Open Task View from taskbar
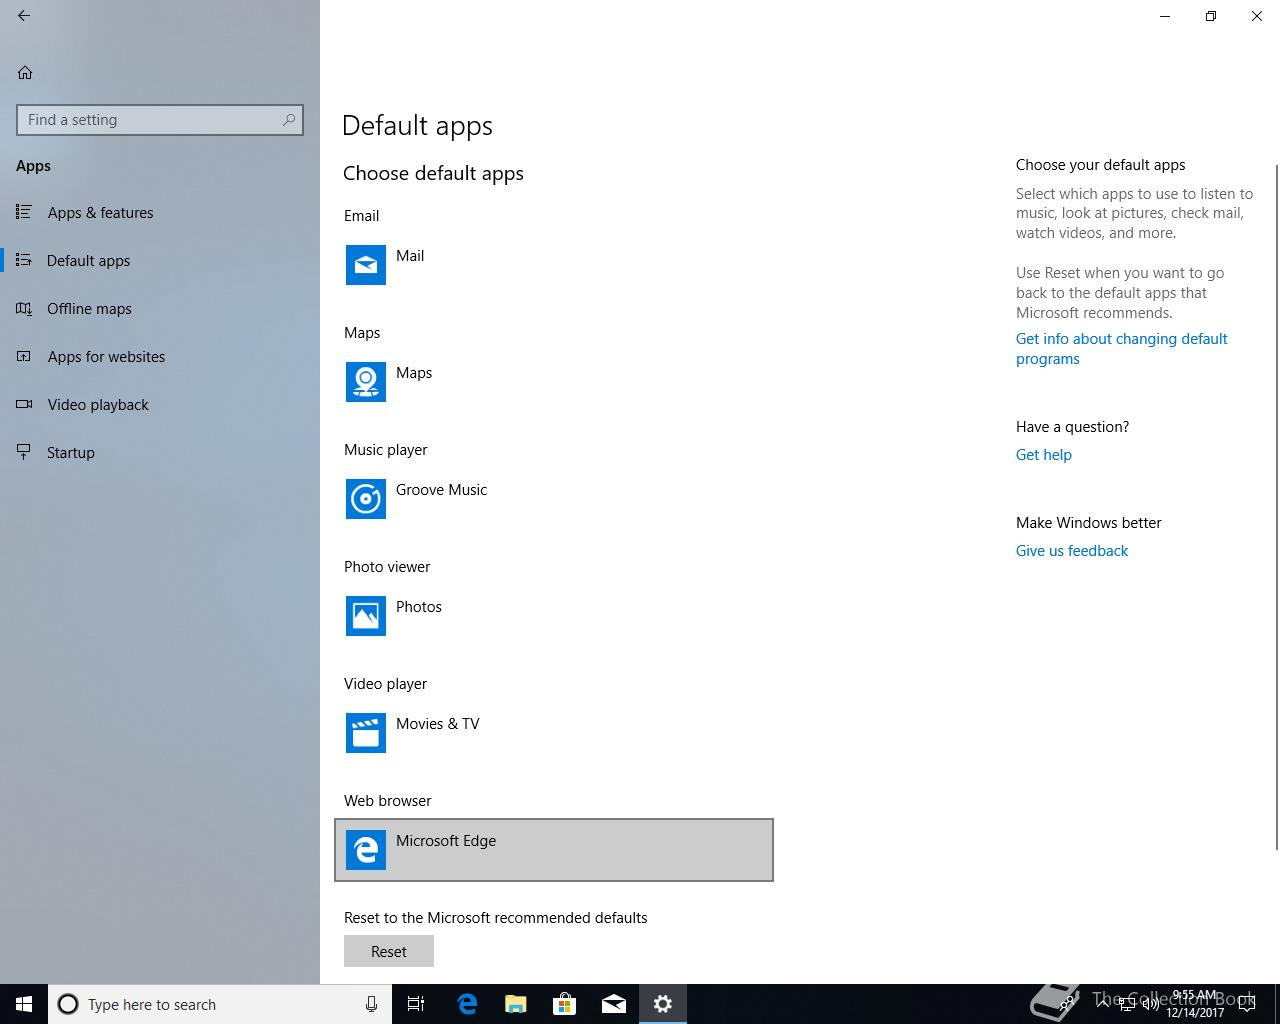 pyautogui.click(x=416, y=1004)
